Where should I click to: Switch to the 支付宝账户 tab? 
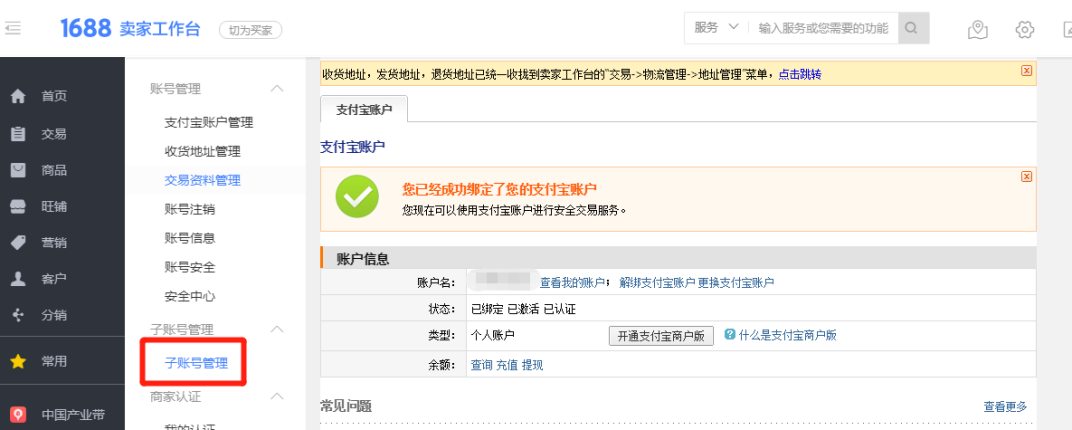coord(364,109)
